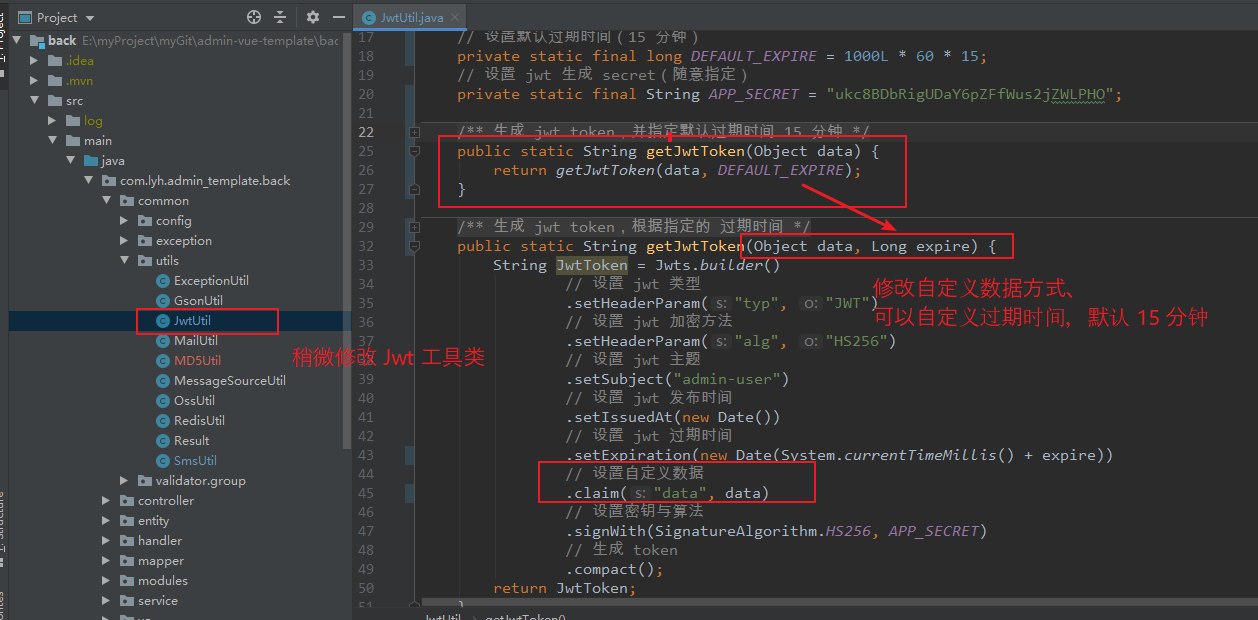Collapse the utils package arrow
The width and height of the screenshot is (1258, 620).
pyautogui.click(x=125, y=261)
